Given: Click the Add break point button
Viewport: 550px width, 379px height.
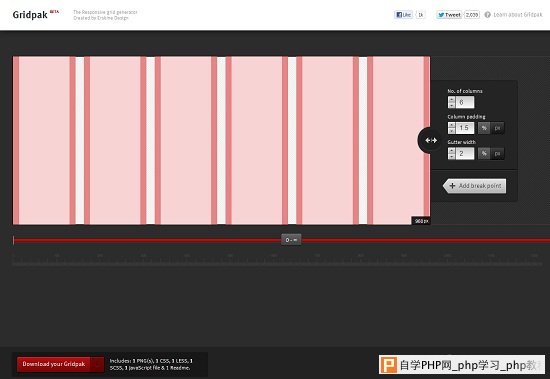Looking at the screenshot, I should coord(475,186).
